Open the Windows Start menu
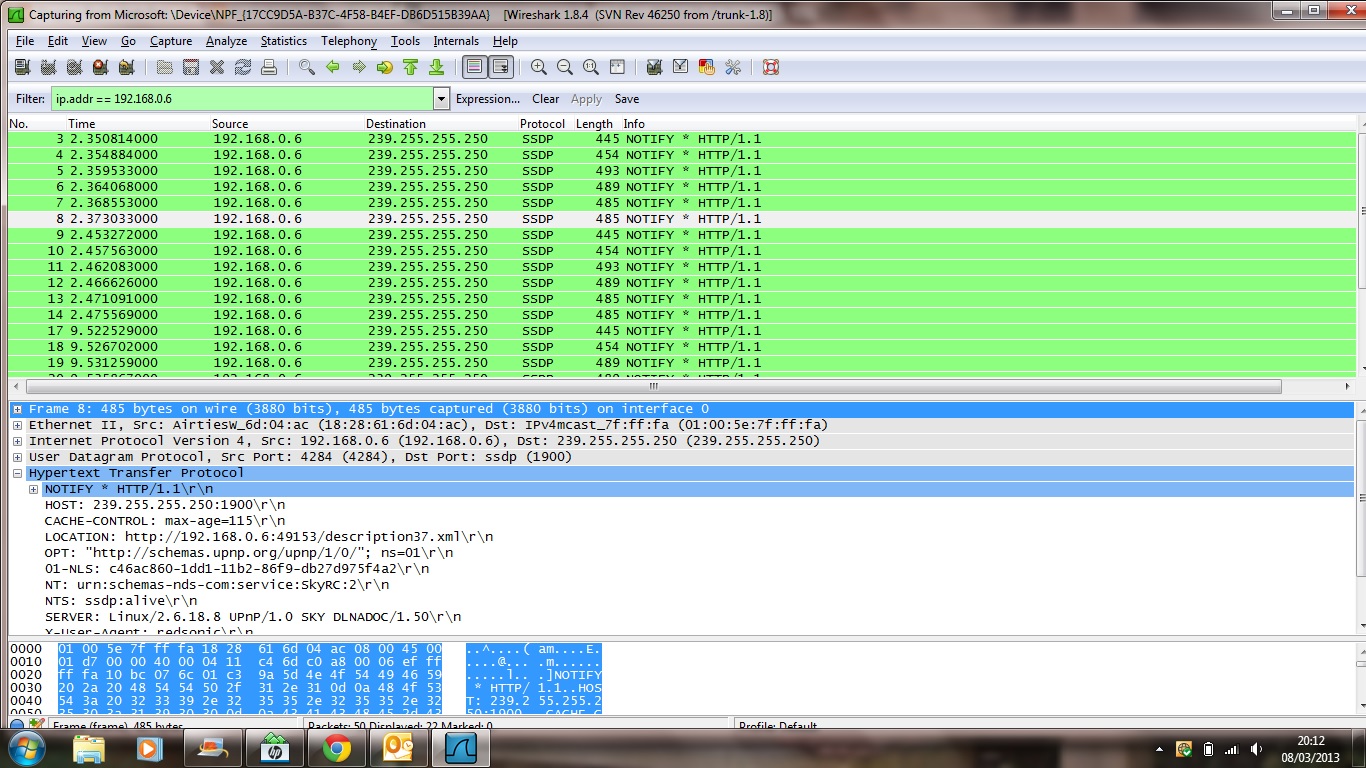The image size is (1366, 768). 25,748
